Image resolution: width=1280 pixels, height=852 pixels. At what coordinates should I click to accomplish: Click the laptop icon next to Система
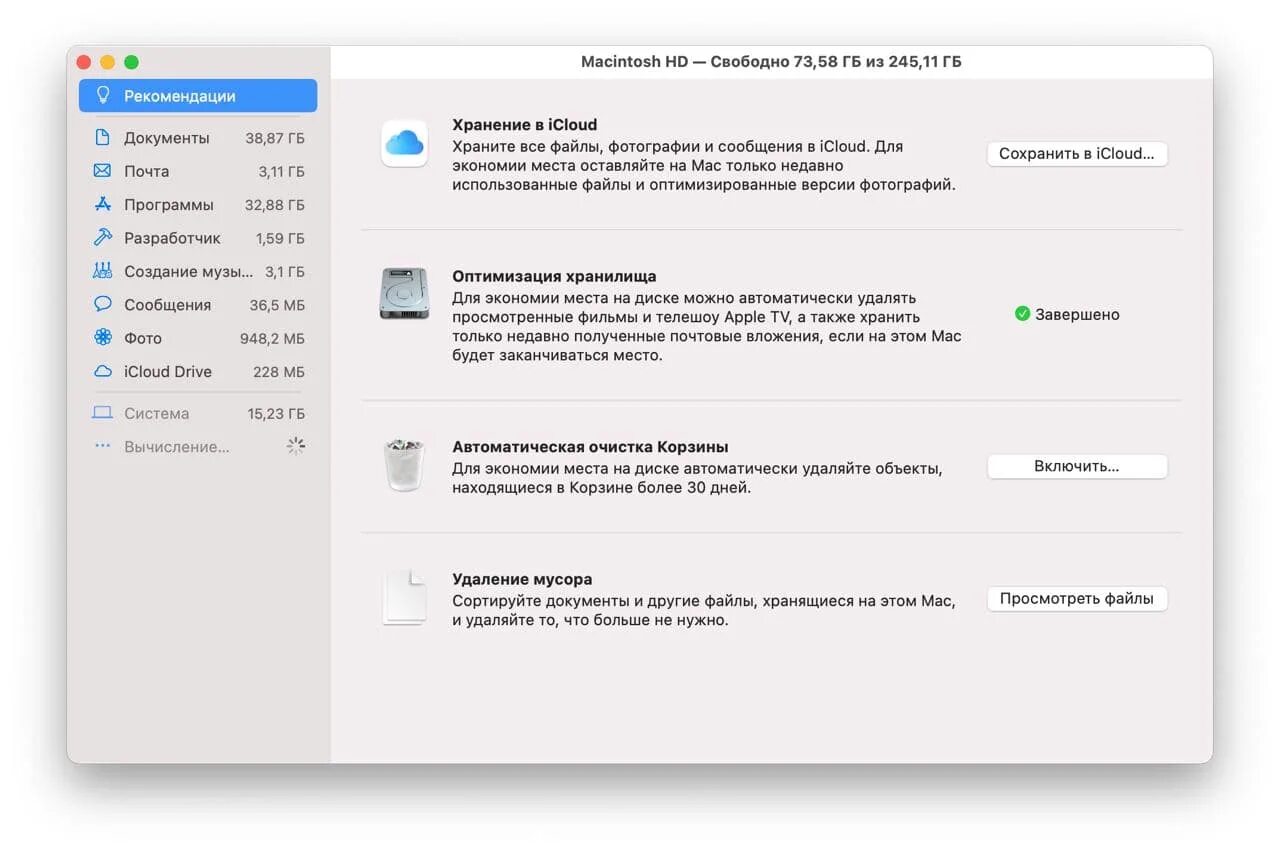102,413
